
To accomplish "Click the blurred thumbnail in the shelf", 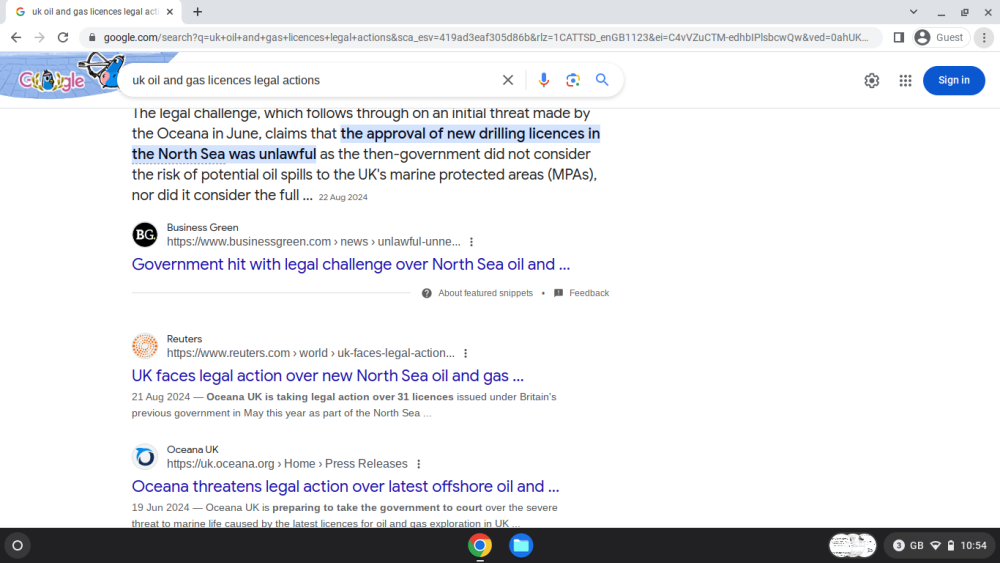I will click(852, 546).
